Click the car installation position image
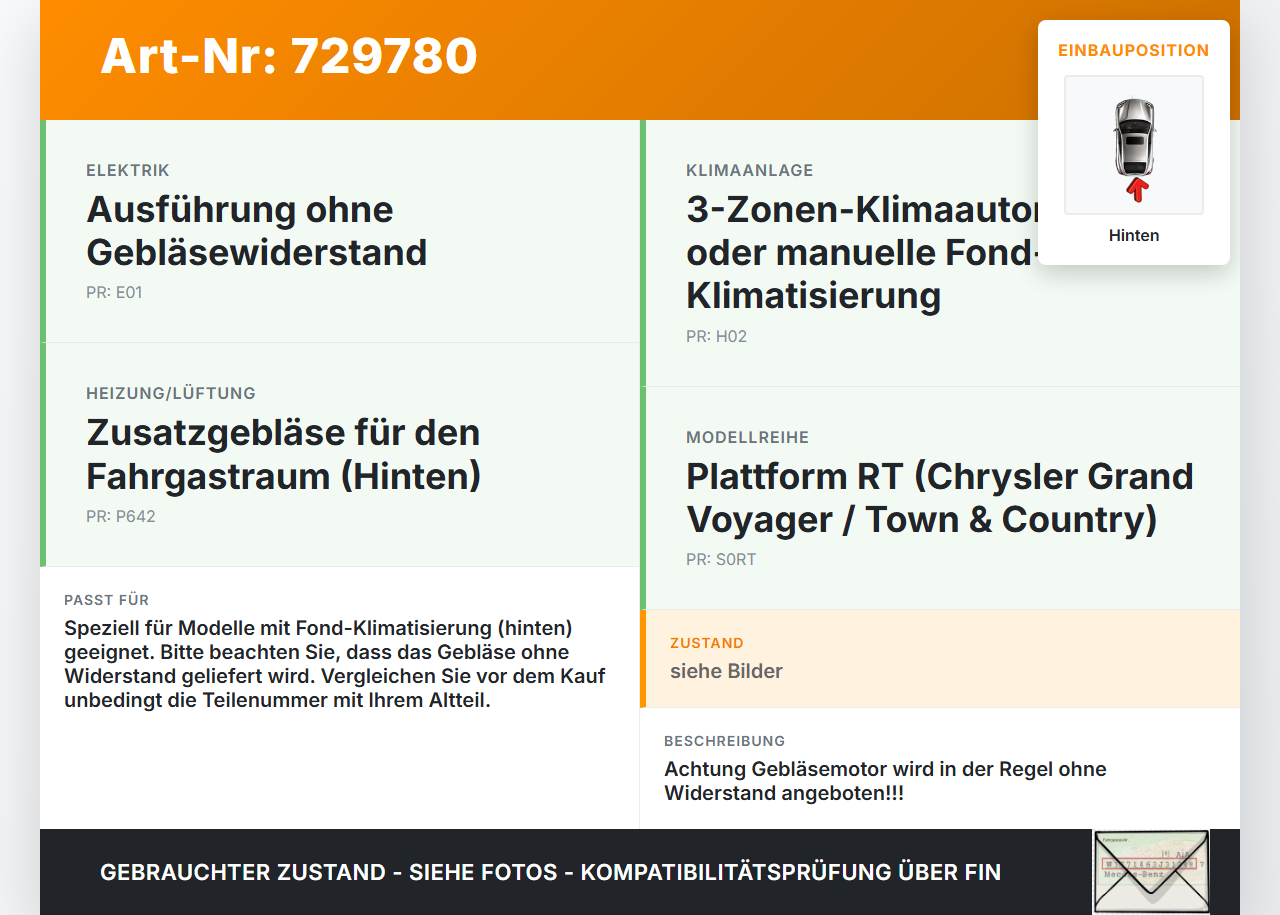1280x915 pixels. [x=1134, y=145]
